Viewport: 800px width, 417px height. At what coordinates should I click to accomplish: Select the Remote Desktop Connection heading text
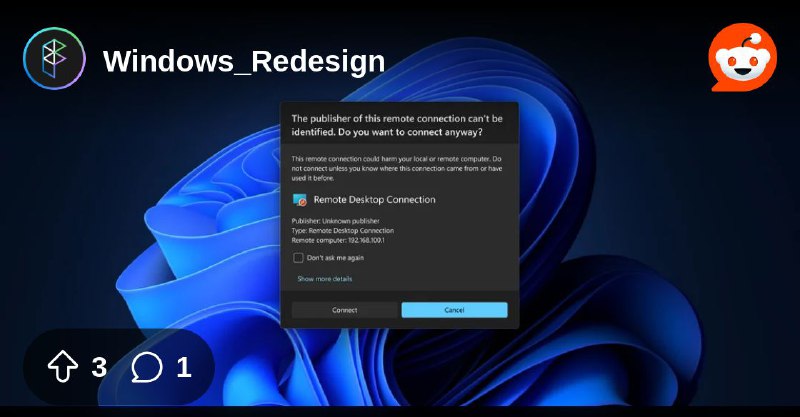click(x=374, y=200)
